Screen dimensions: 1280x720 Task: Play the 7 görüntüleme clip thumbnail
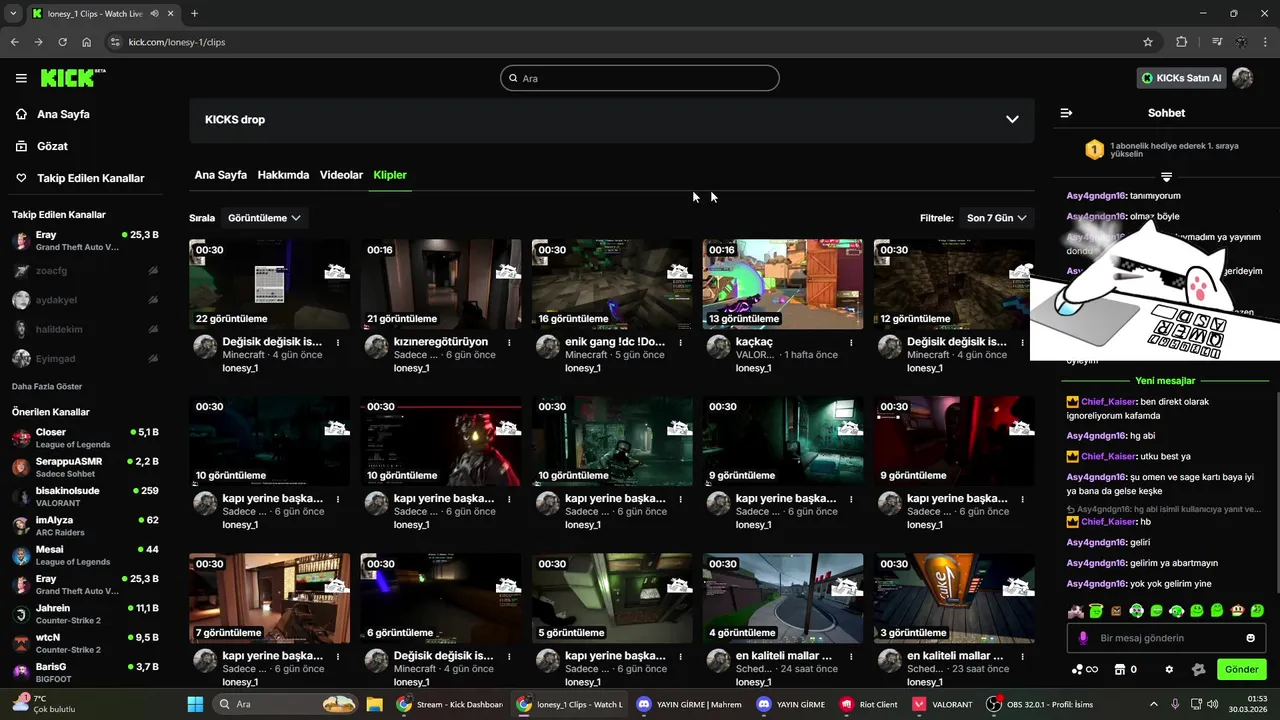[269, 598]
